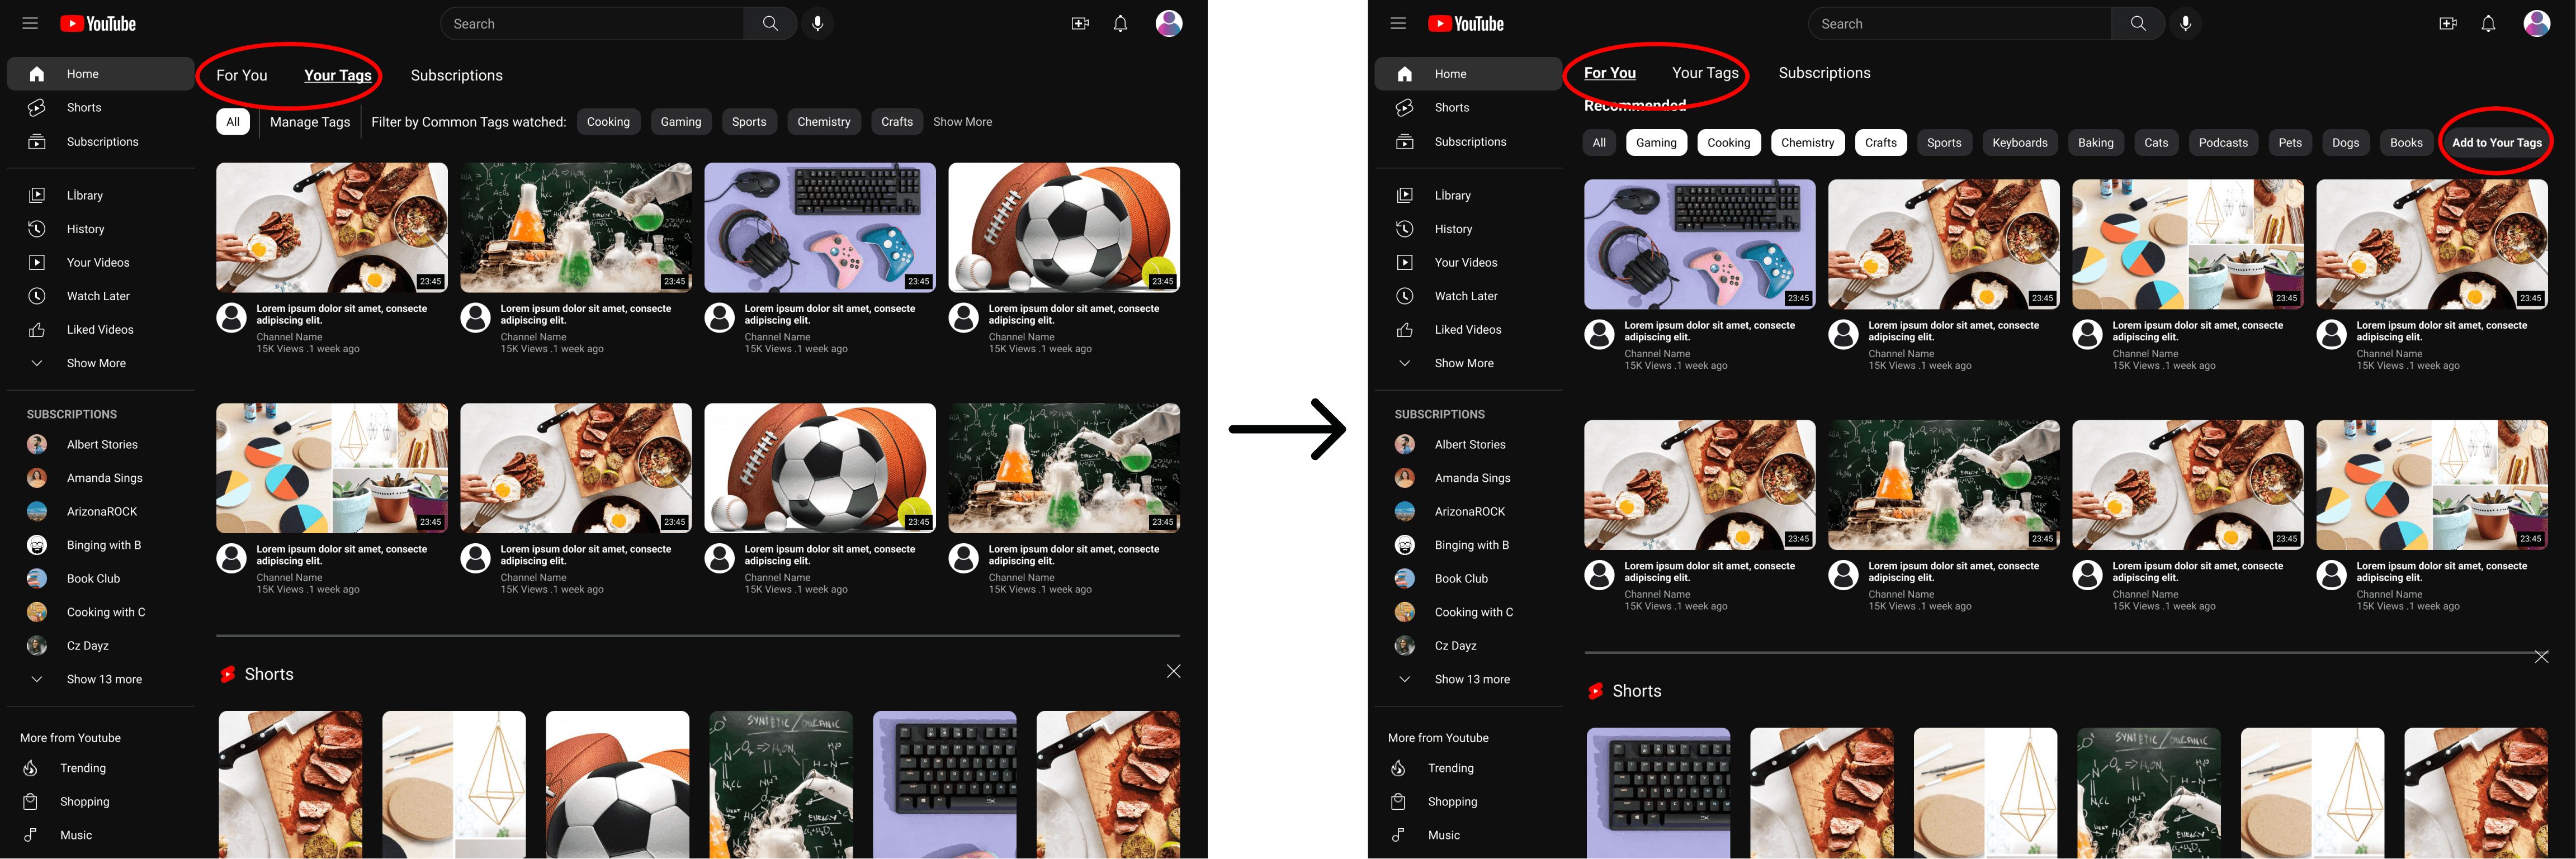Click the Create video icon in left mockup
This screenshot has height=859, width=2576.
(x=1079, y=23)
